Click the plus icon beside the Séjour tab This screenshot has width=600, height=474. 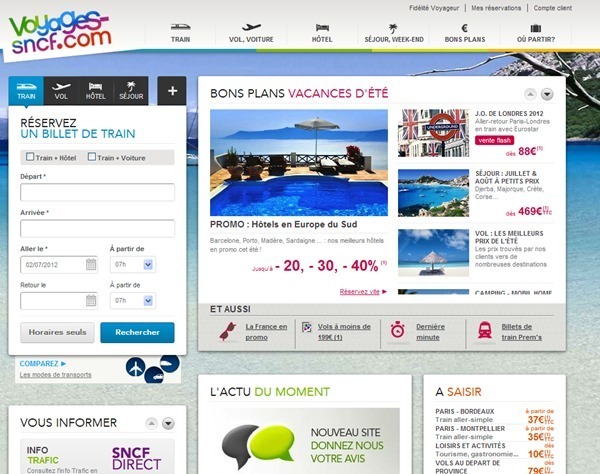coord(172,91)
